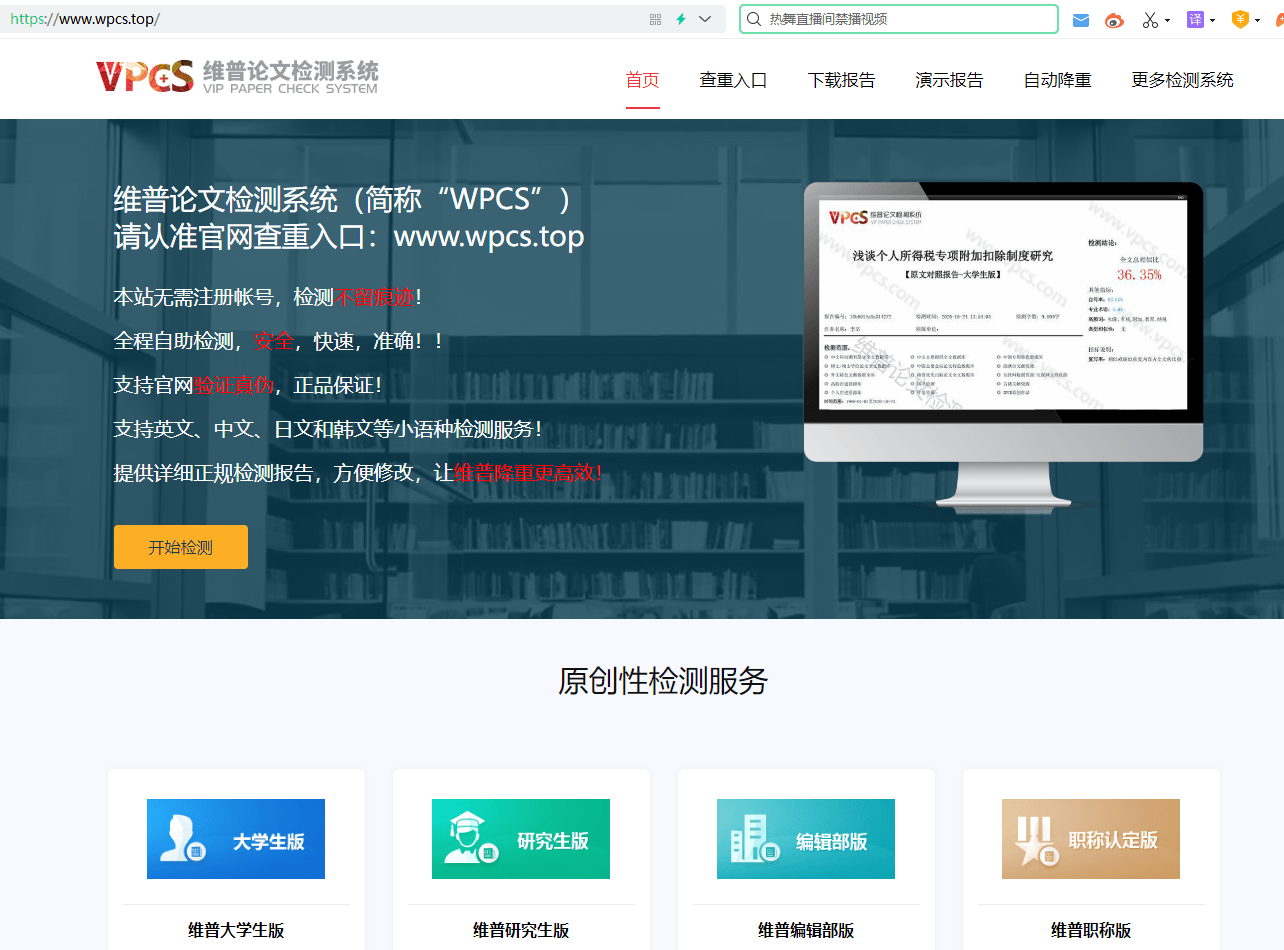Click the red 维普降重更高效 text
Image resolution: width=1284 pixels, height=950 pixels.
click(x=527, y=473)
